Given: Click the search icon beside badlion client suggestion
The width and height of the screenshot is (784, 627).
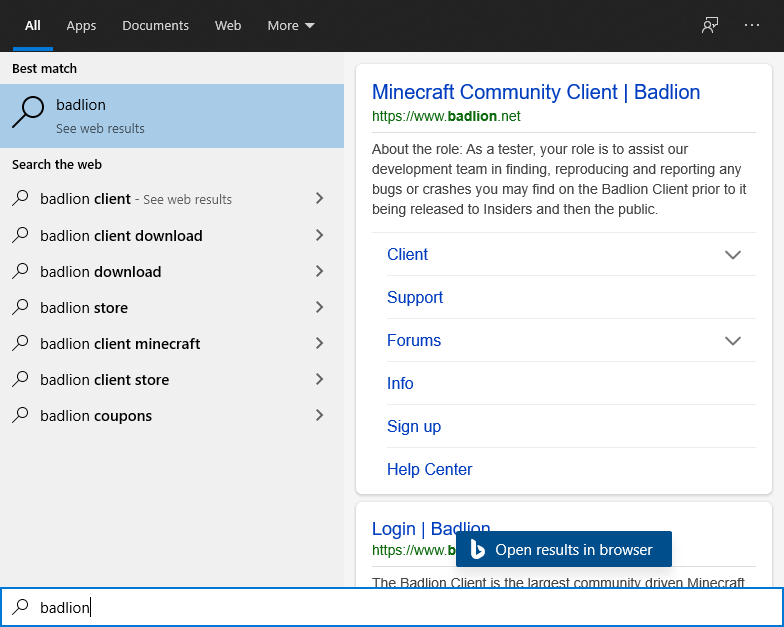Looking at the screenshot, I should pyautogui.click(x=20, y=198).
